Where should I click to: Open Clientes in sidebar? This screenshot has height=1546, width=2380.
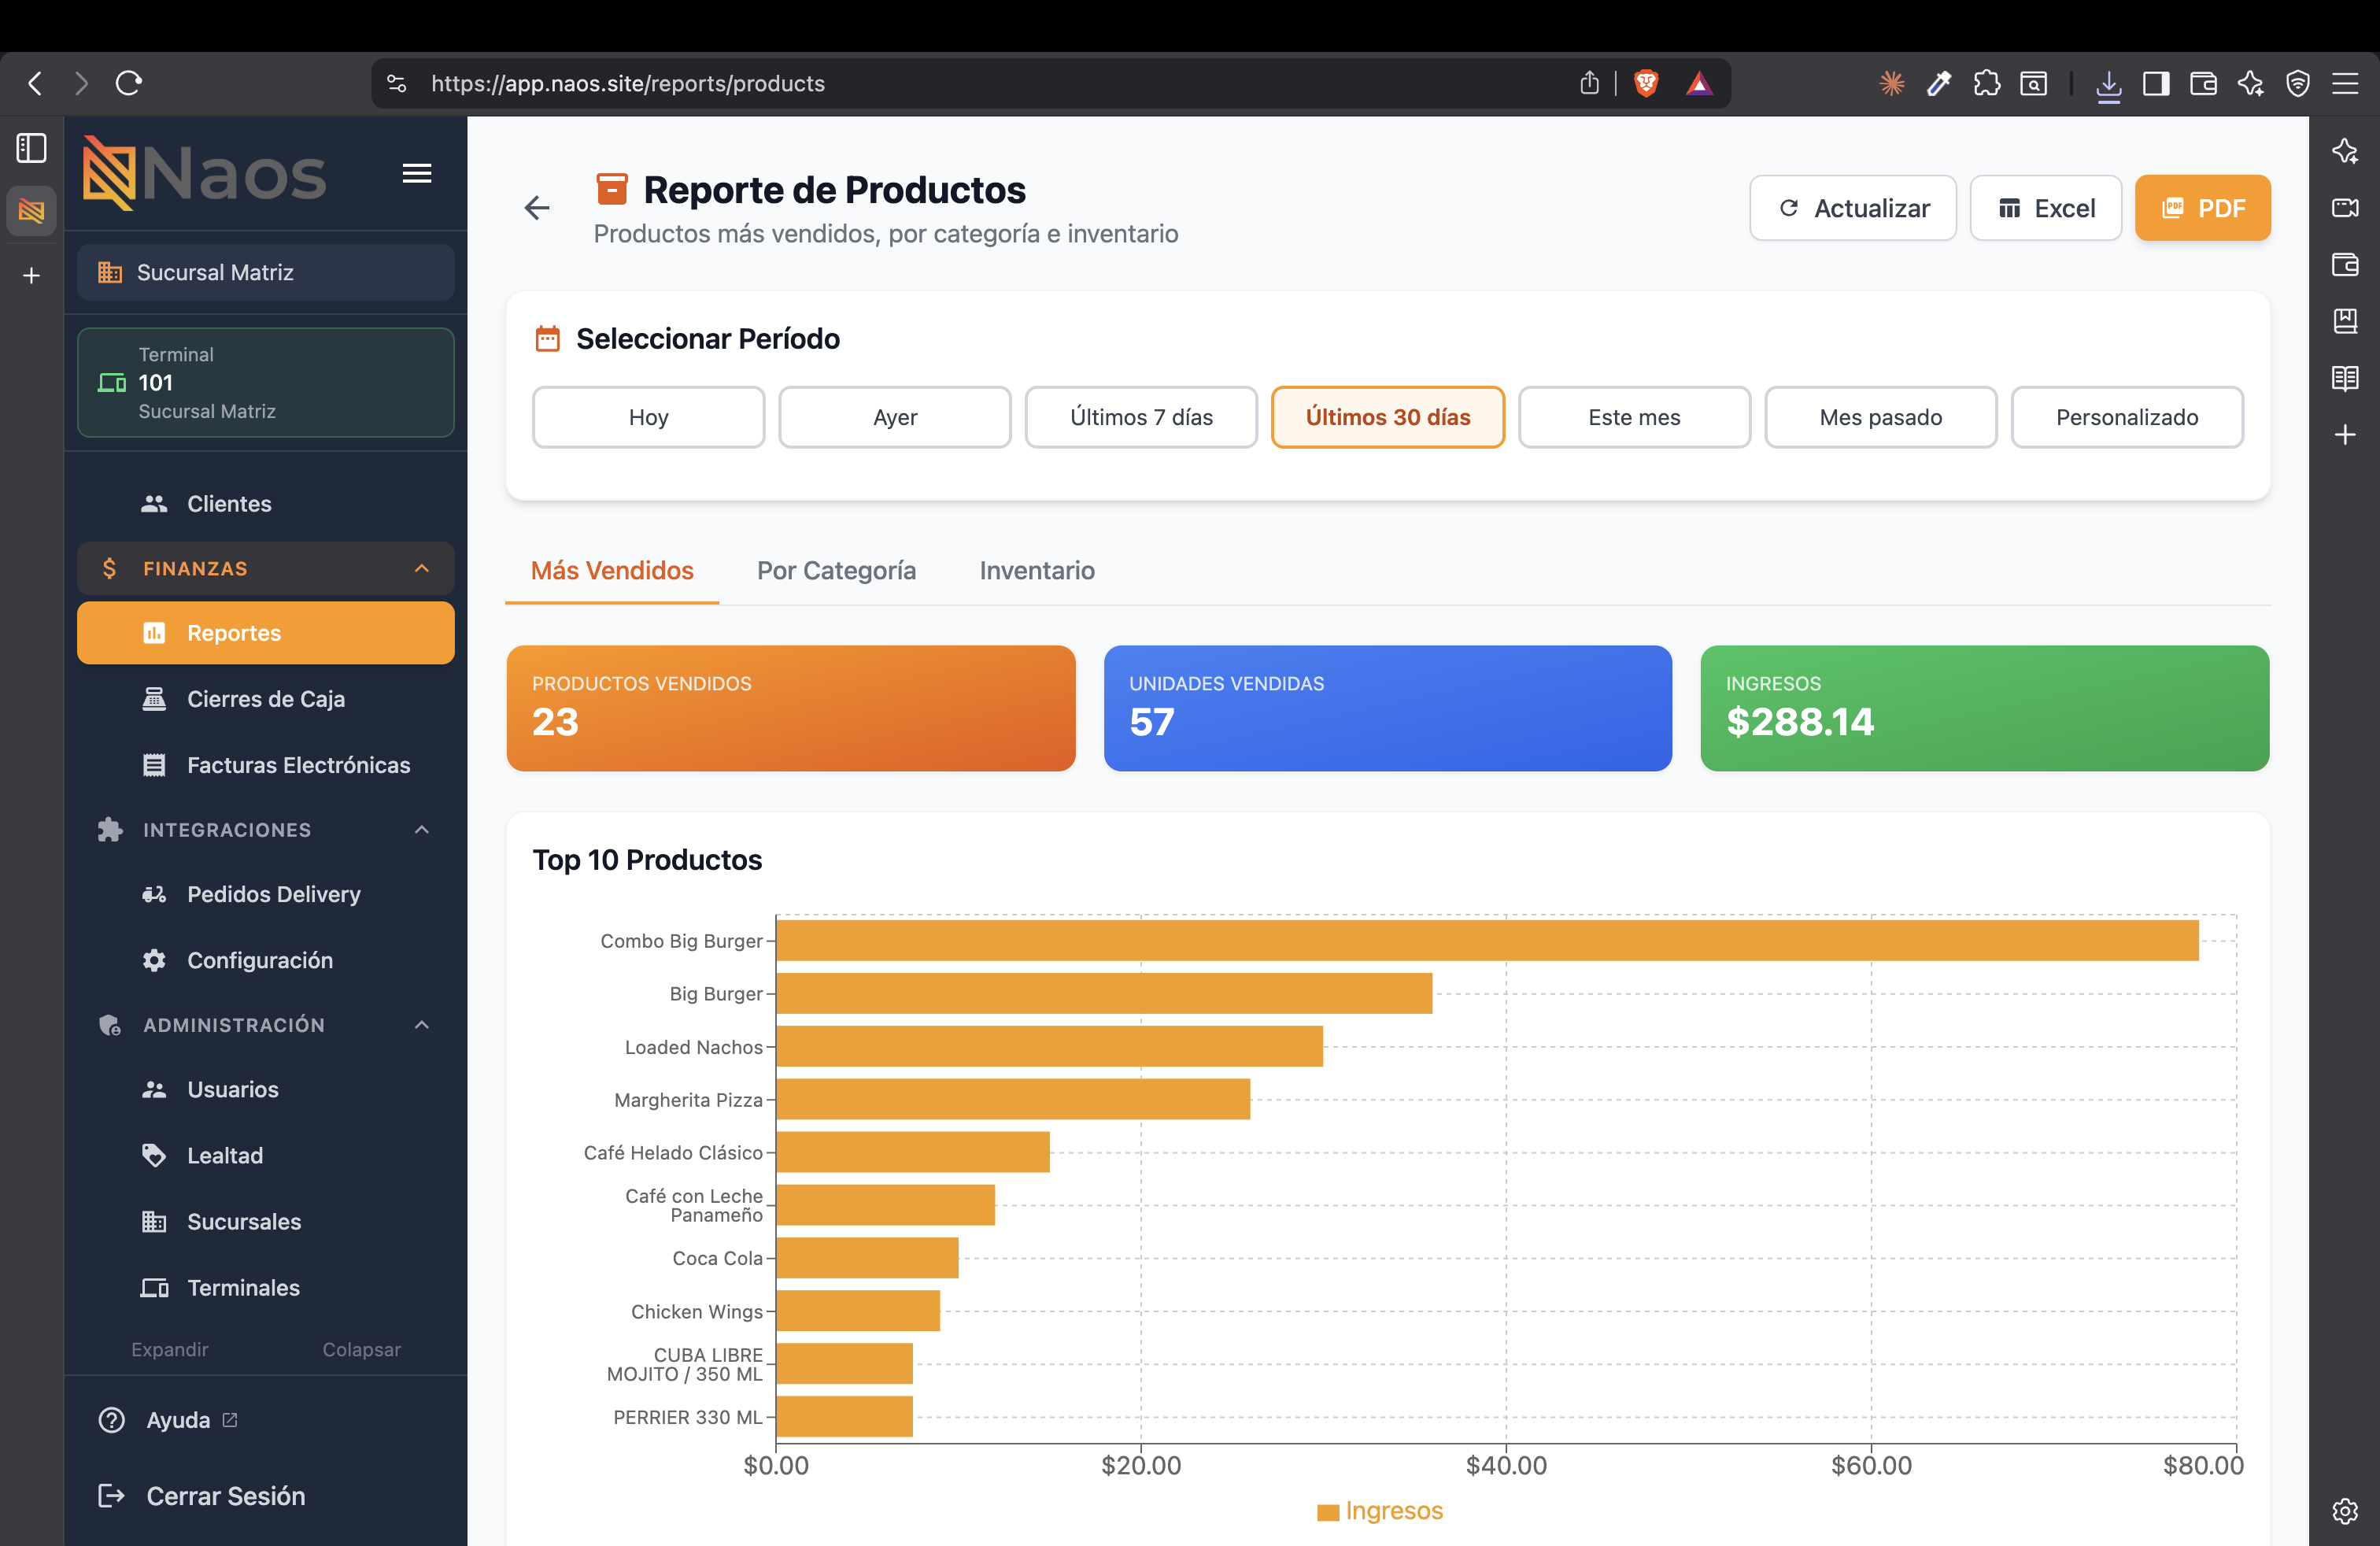click(266, 503)
